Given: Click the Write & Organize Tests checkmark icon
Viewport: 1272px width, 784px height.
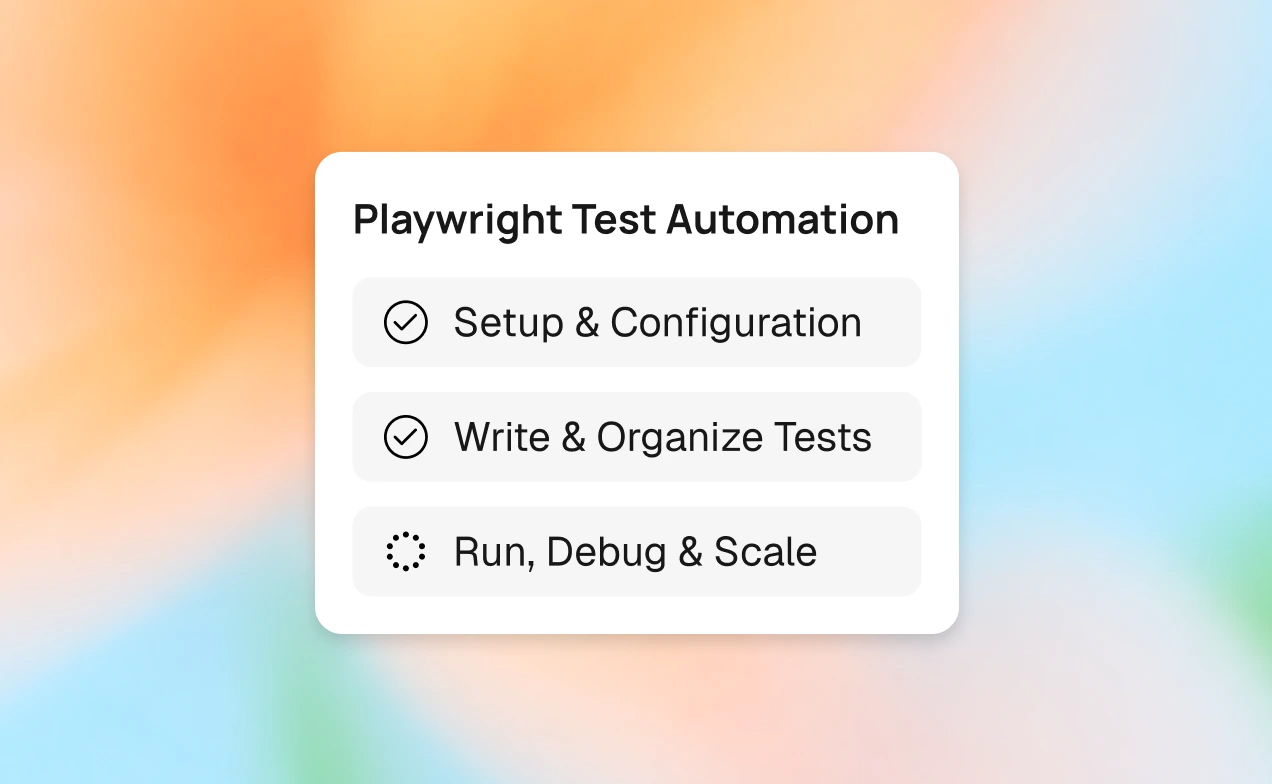Looking at the screenshot, I should click(406, 437).
